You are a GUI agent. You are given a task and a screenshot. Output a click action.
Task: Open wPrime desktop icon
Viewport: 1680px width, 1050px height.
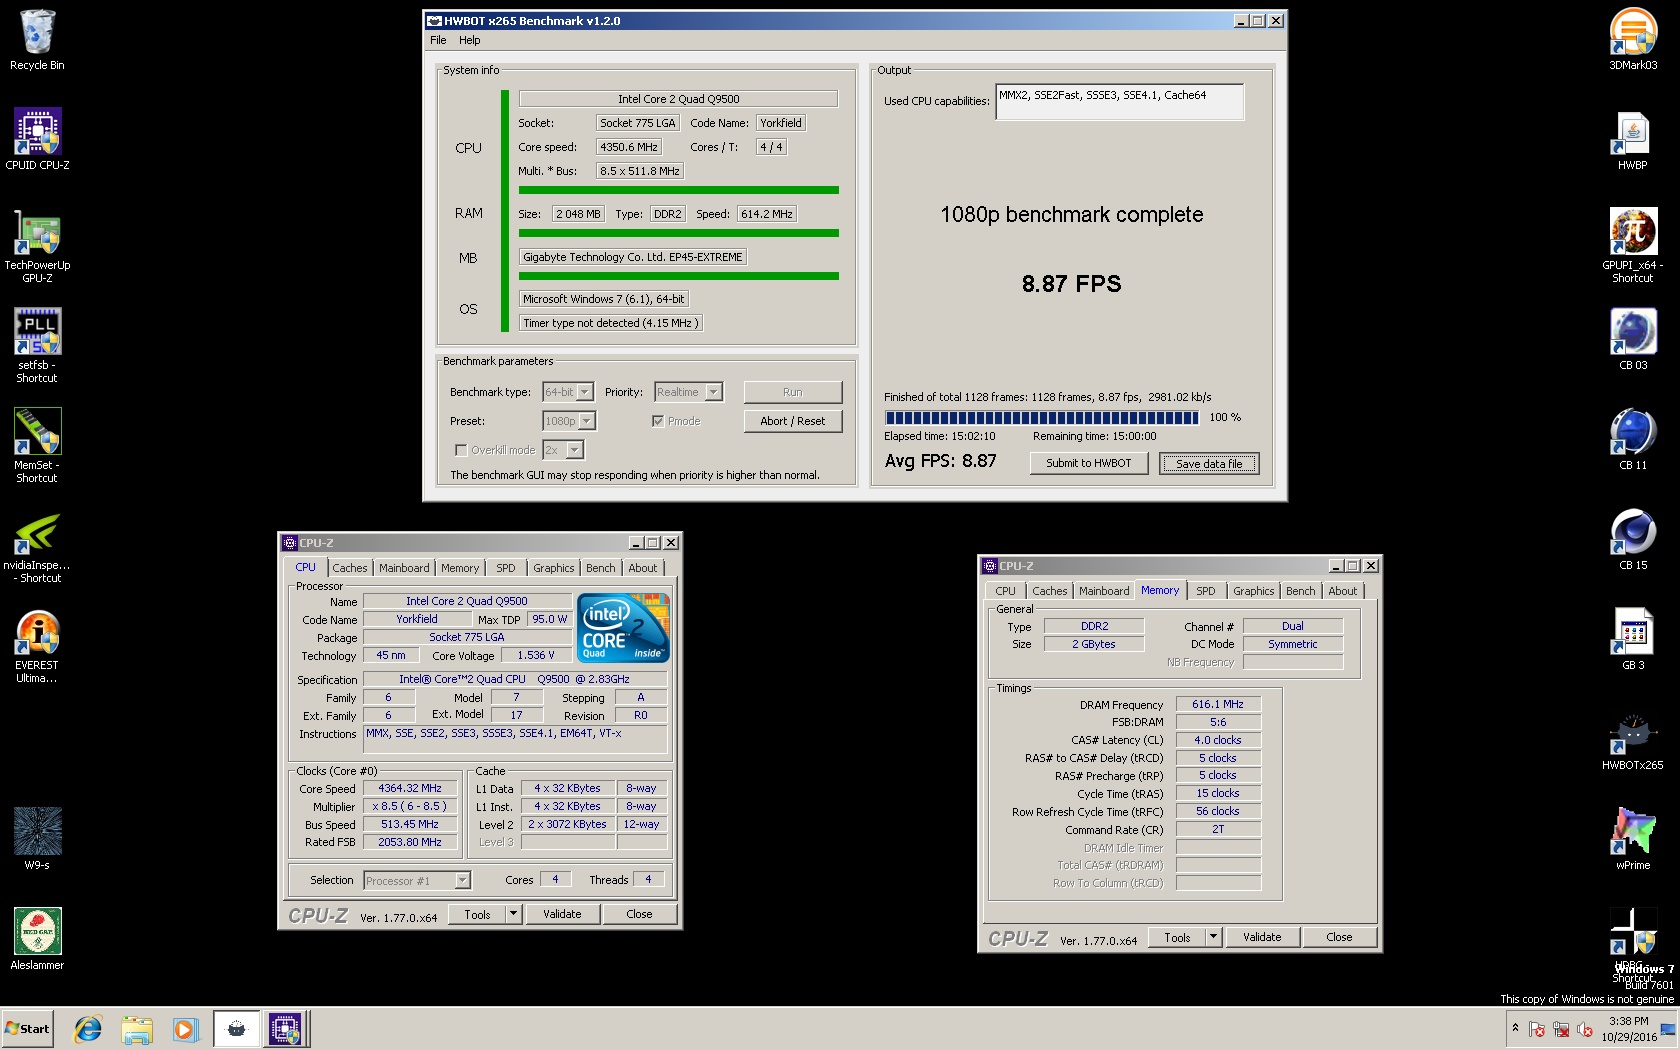pos(1633,840)
